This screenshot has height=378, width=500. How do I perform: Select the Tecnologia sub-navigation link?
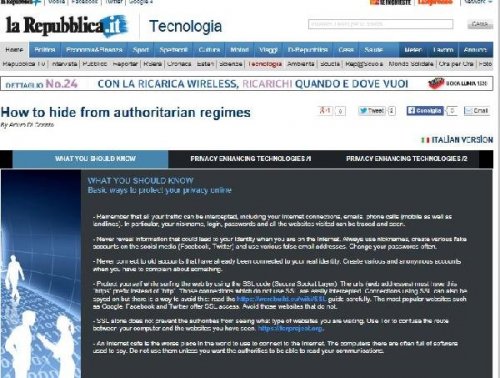pyautogui.click(x=265, y=64)
